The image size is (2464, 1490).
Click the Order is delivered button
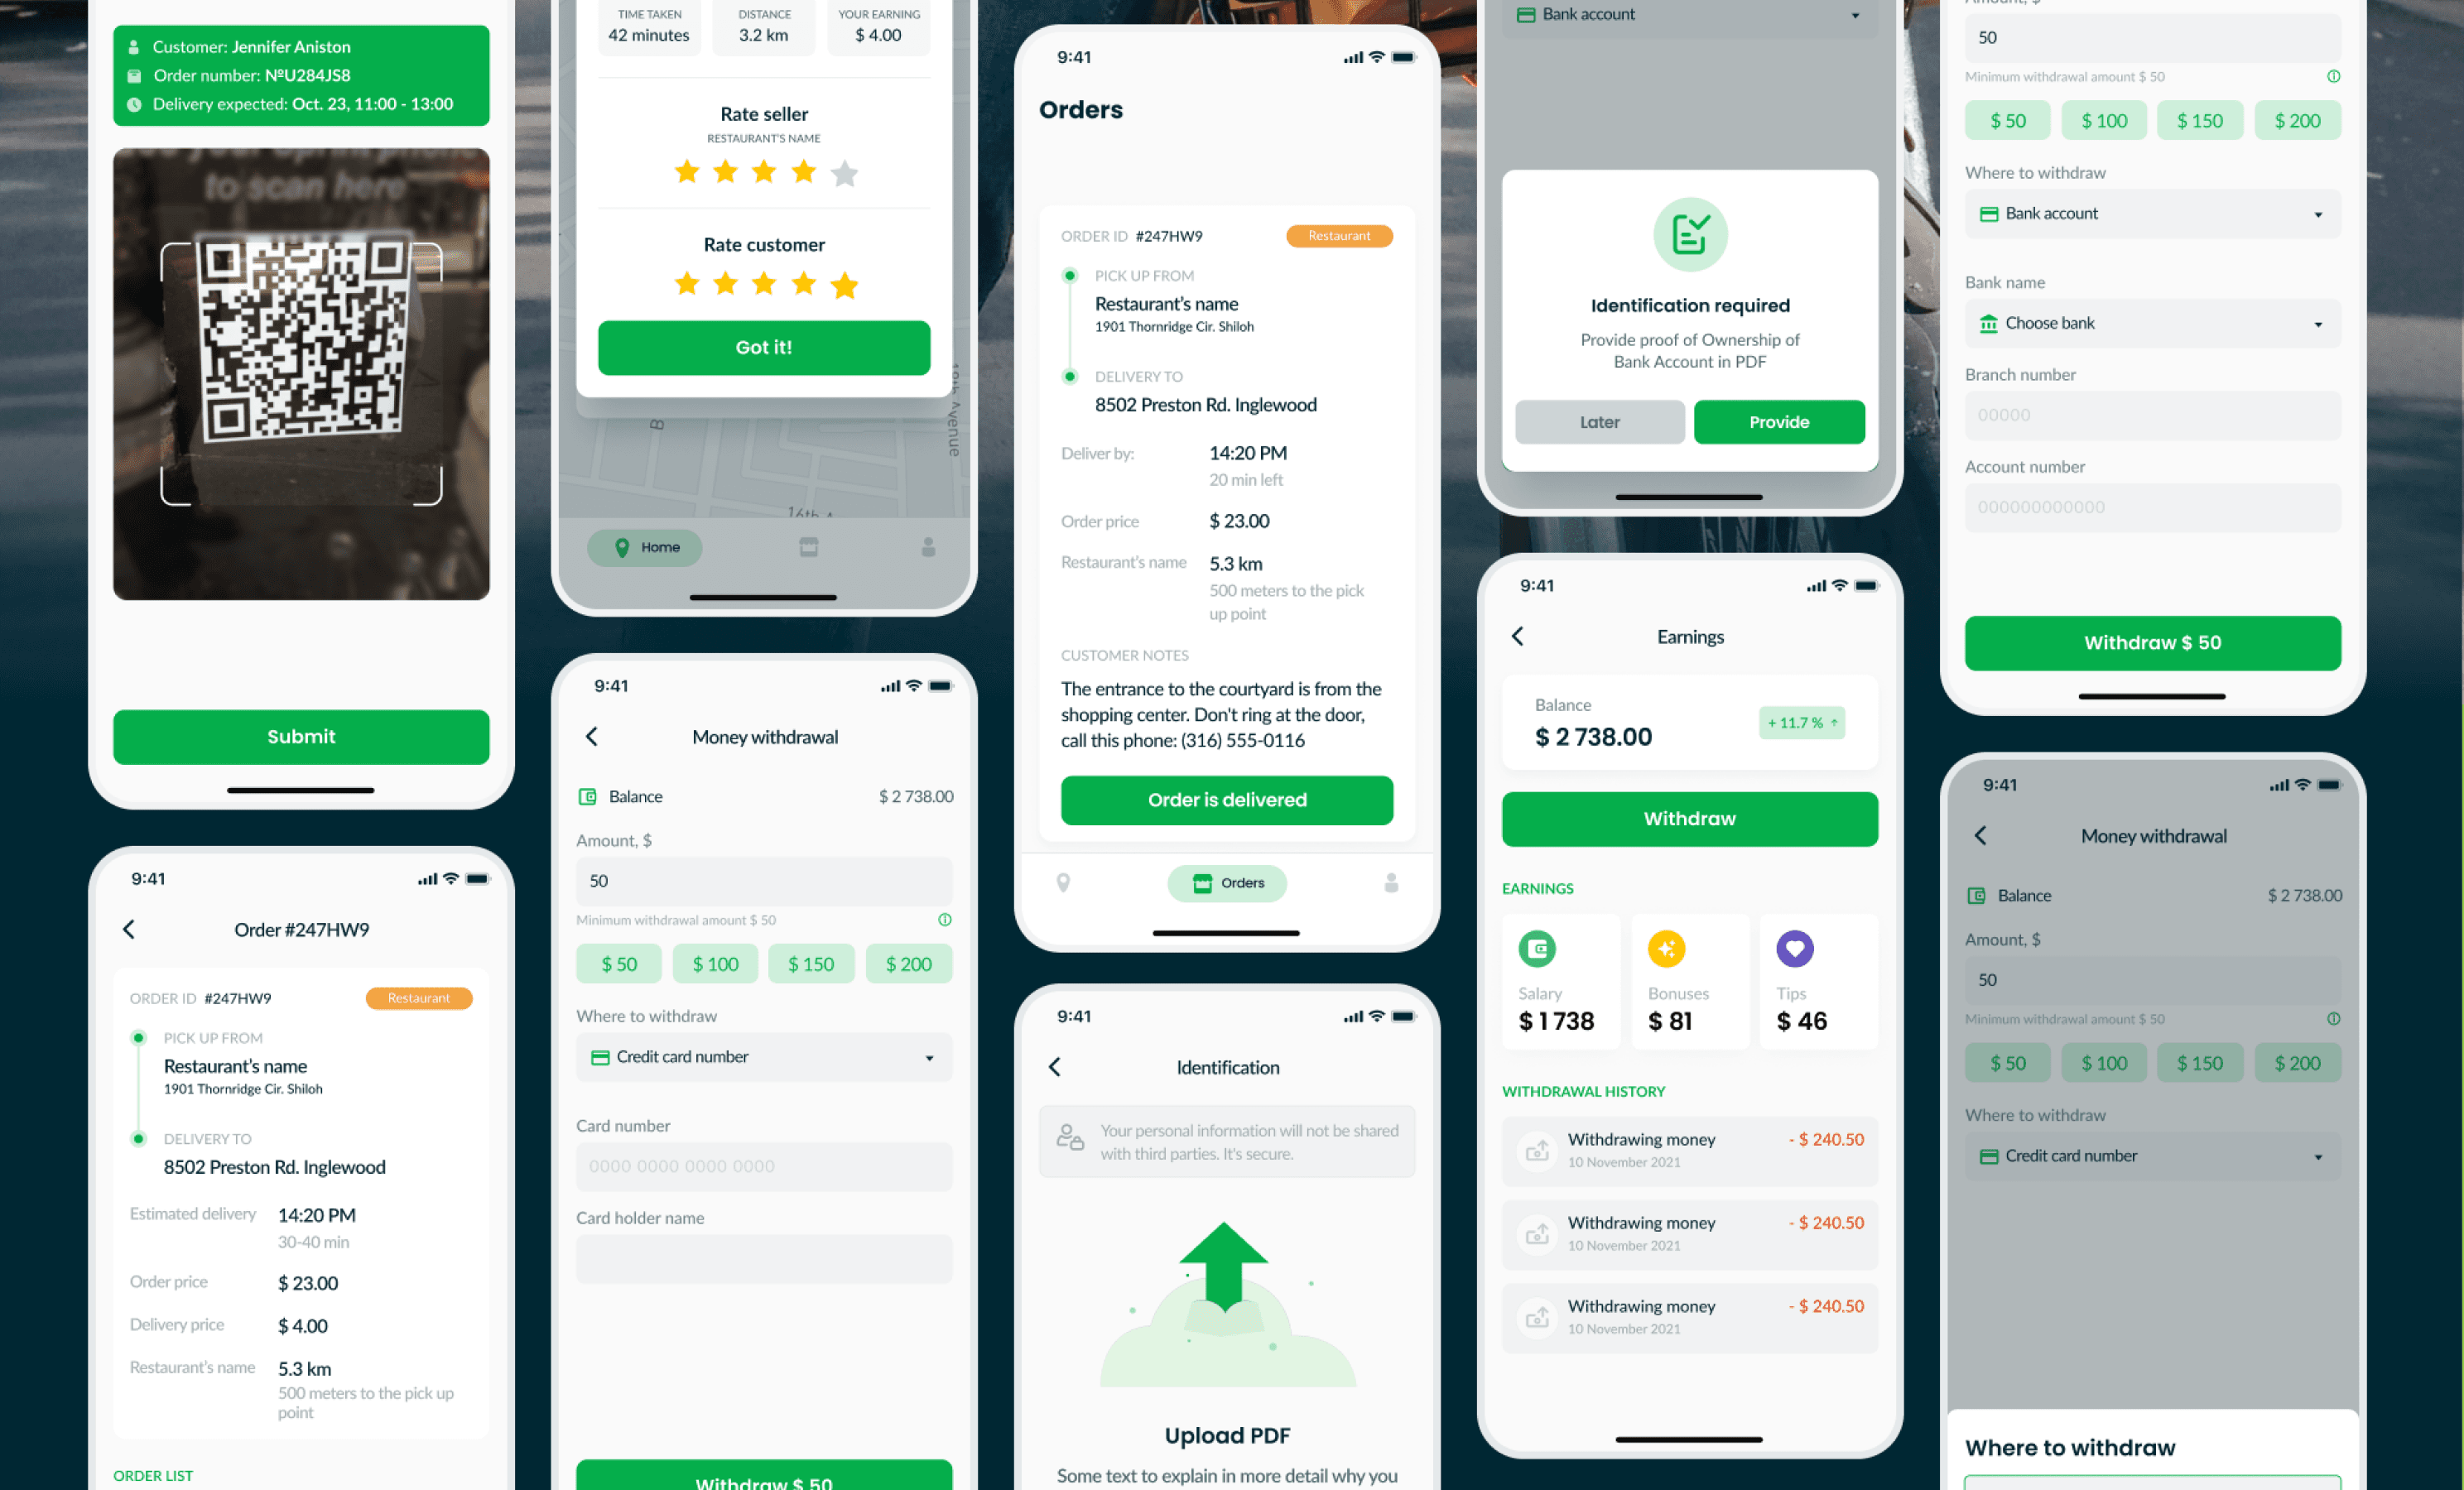point(1227,799)
